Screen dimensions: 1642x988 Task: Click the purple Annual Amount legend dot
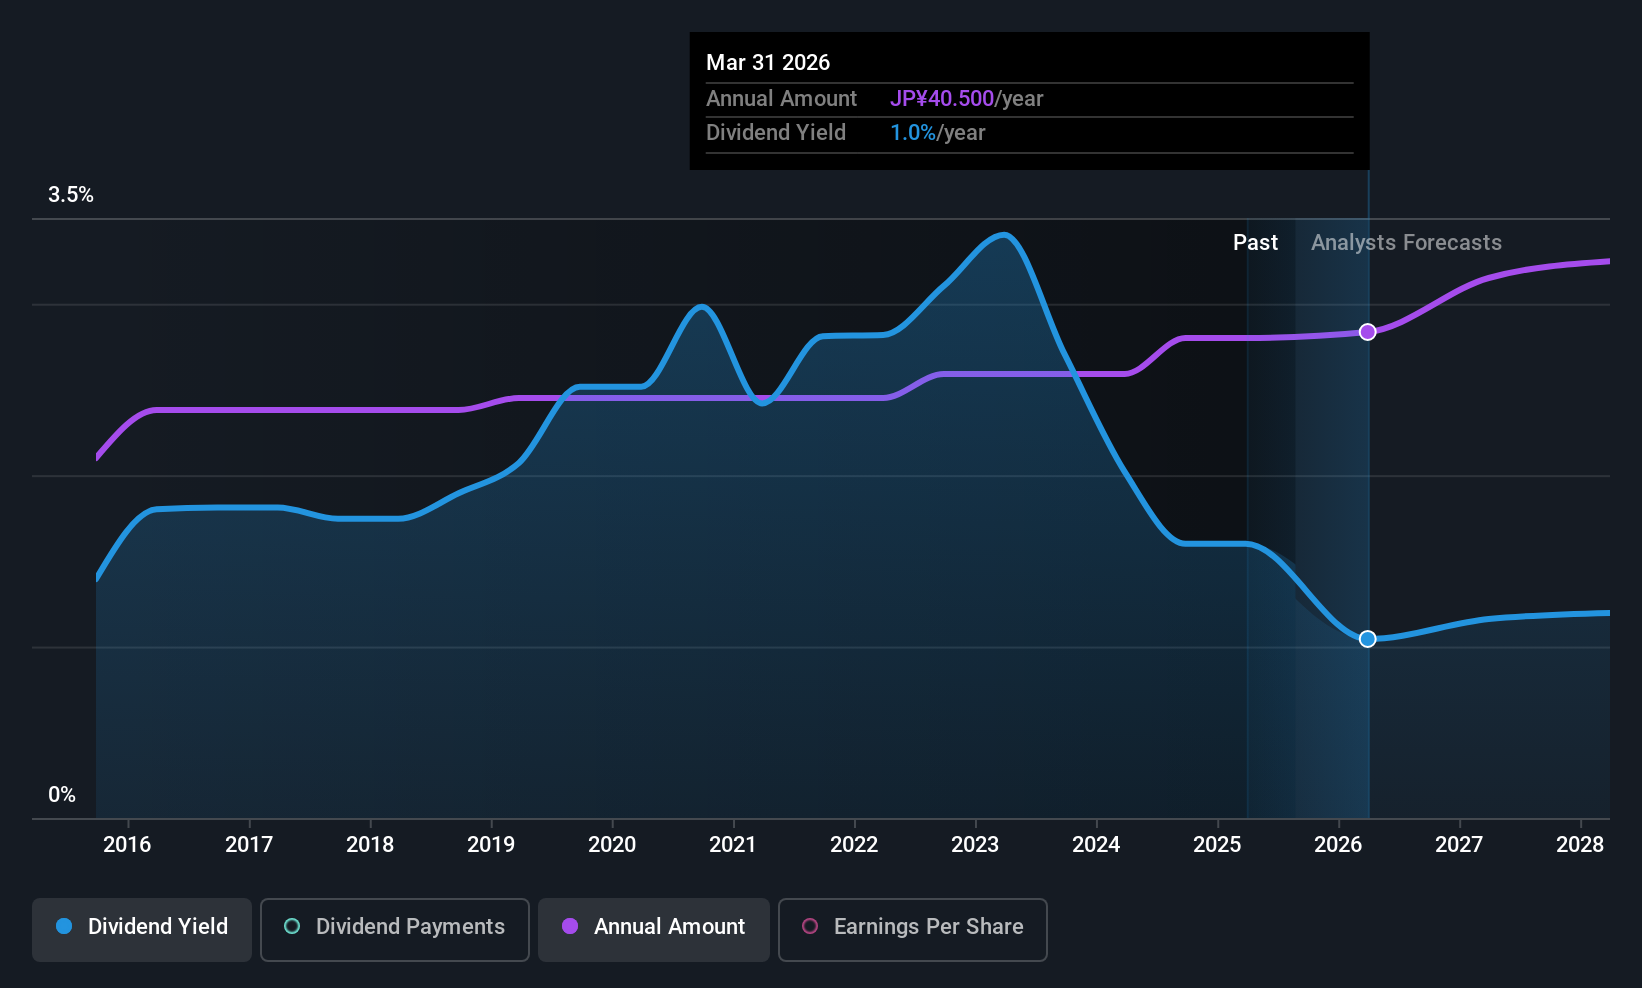(x=570, y=926)
